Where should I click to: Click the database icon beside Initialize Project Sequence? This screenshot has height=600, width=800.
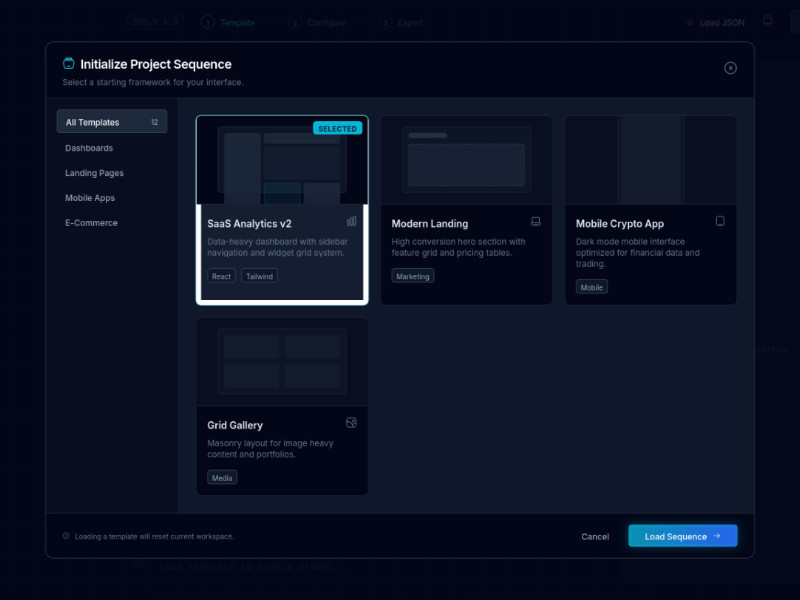69,64
